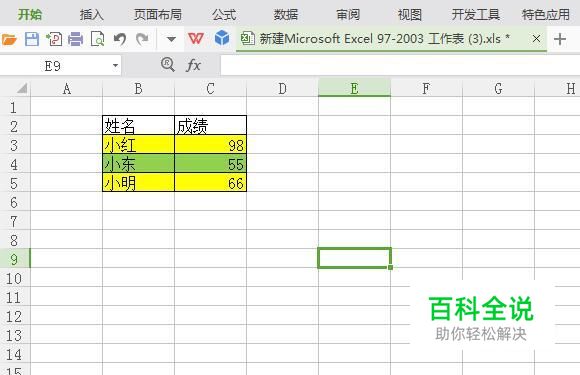
Task: Select the green cell 小东
Action: (x=138, y=164)
